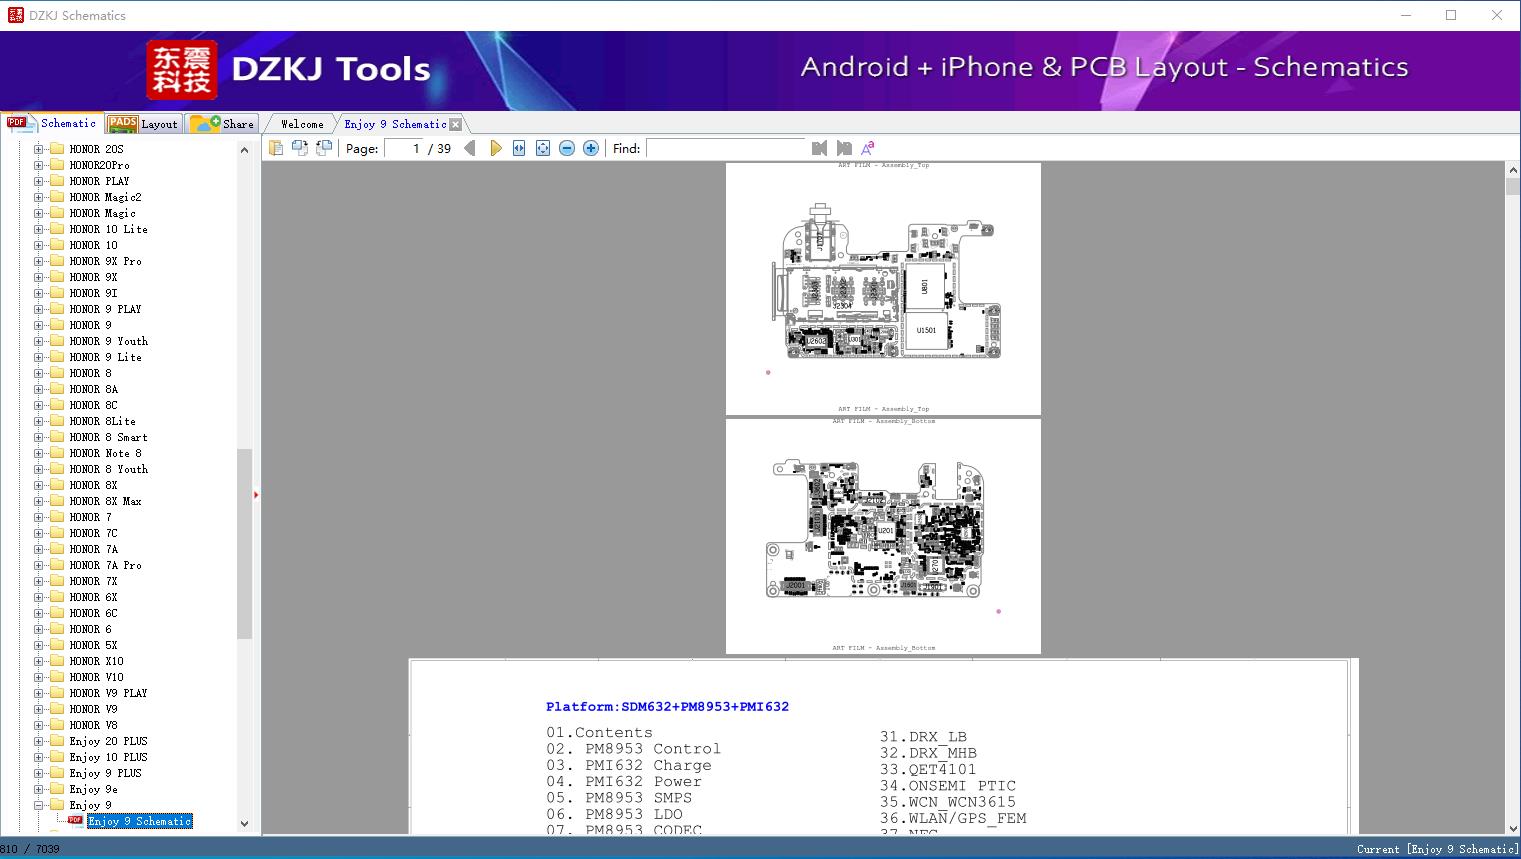Go to the previous page
This screenshot has height=859, width=1521.
[x=470, y=148]
